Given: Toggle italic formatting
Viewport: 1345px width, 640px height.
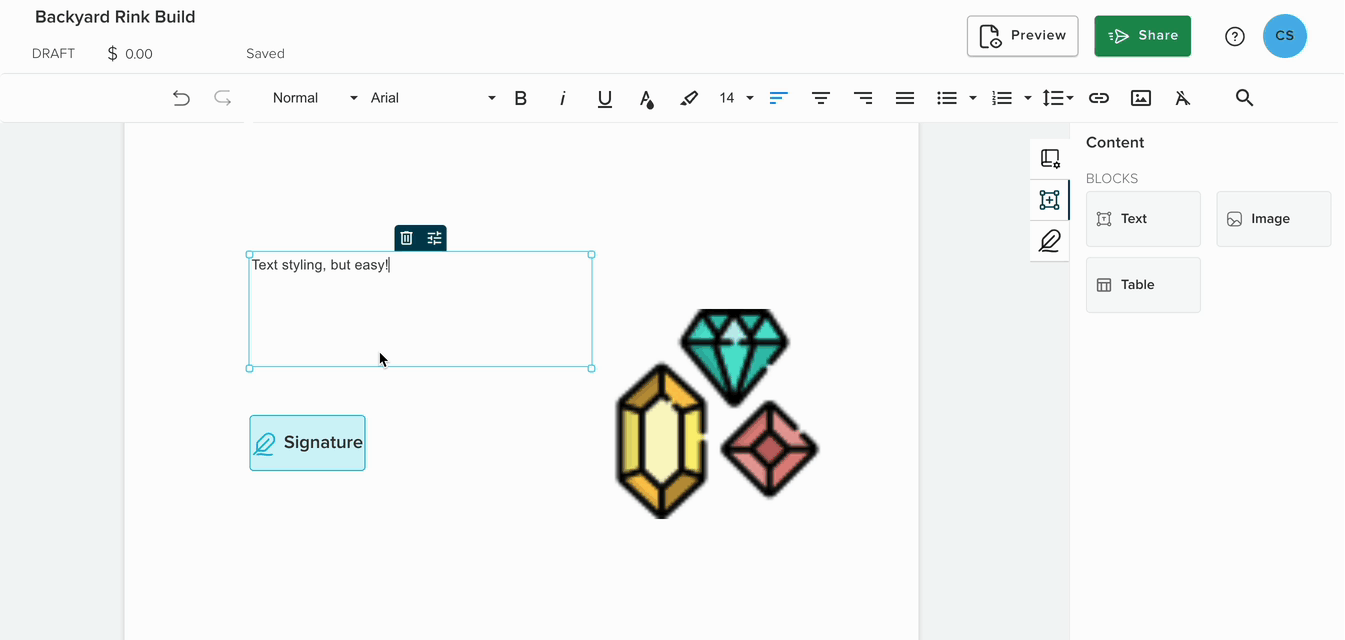Looking at the screenshot, I should tap(563, 98).
